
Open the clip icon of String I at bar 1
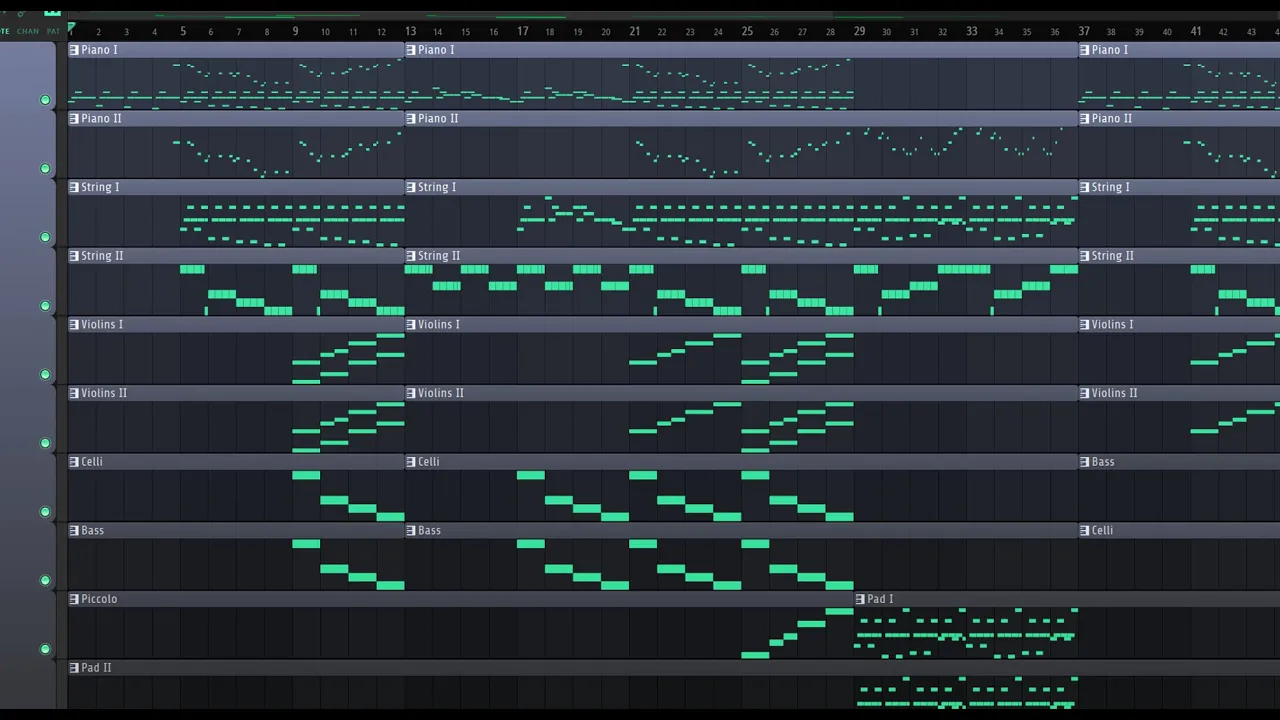point(74,187)
